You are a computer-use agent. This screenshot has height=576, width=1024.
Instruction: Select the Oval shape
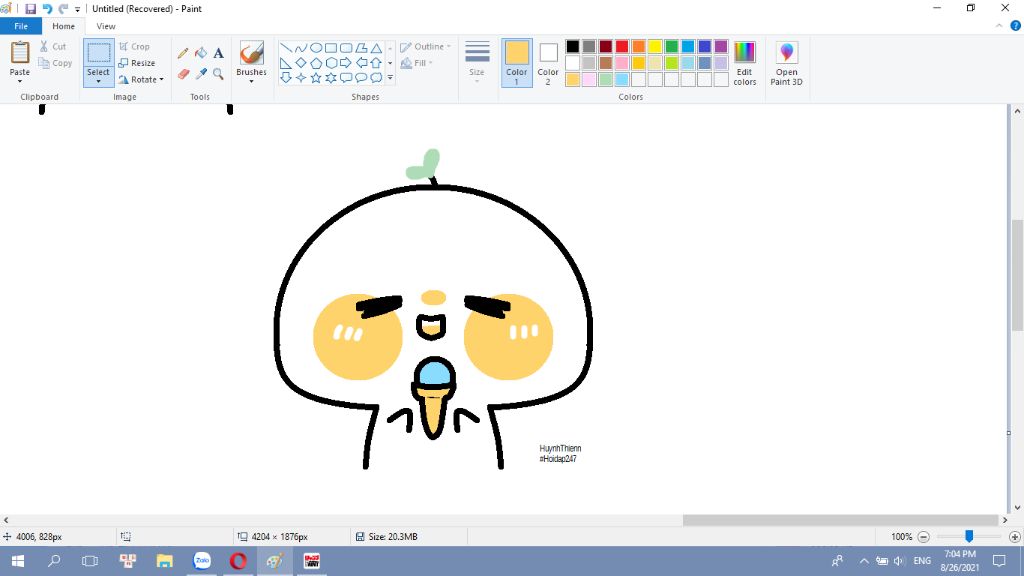pyautogui.click(x=315, y=48)
